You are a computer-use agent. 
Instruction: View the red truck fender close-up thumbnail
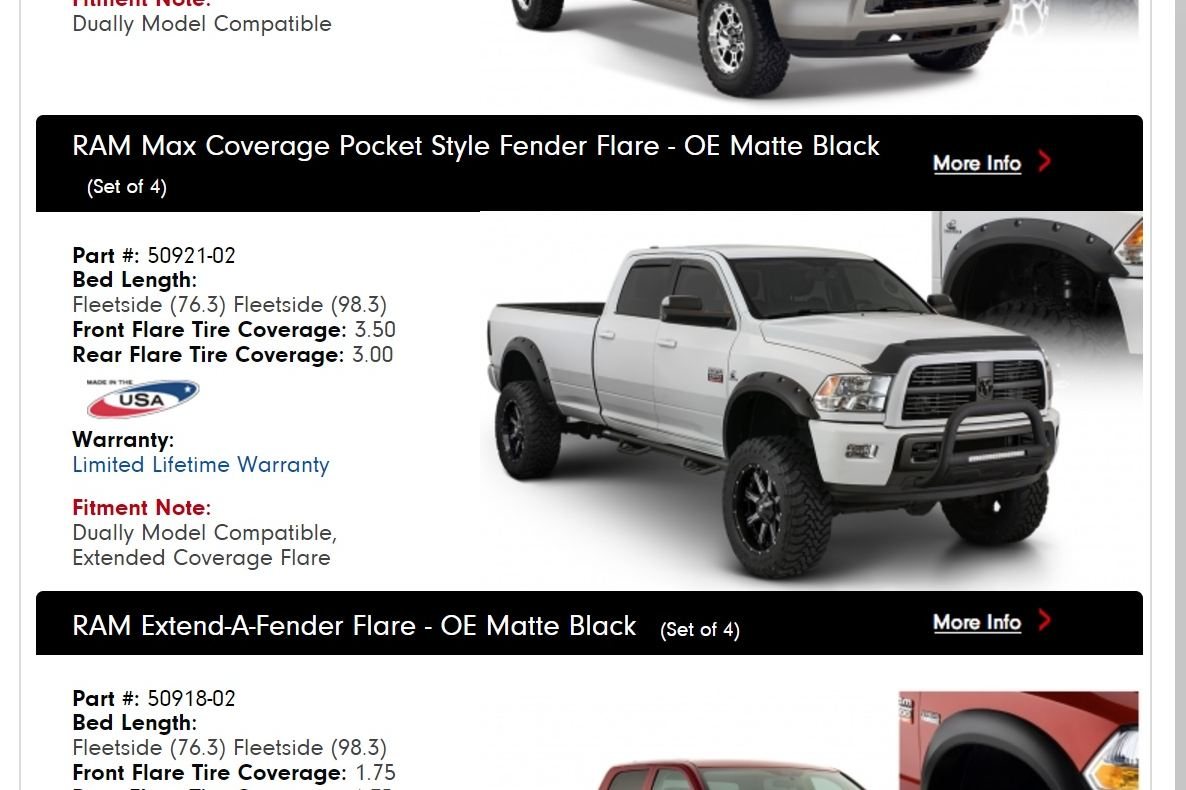(x=1019, y=741)
